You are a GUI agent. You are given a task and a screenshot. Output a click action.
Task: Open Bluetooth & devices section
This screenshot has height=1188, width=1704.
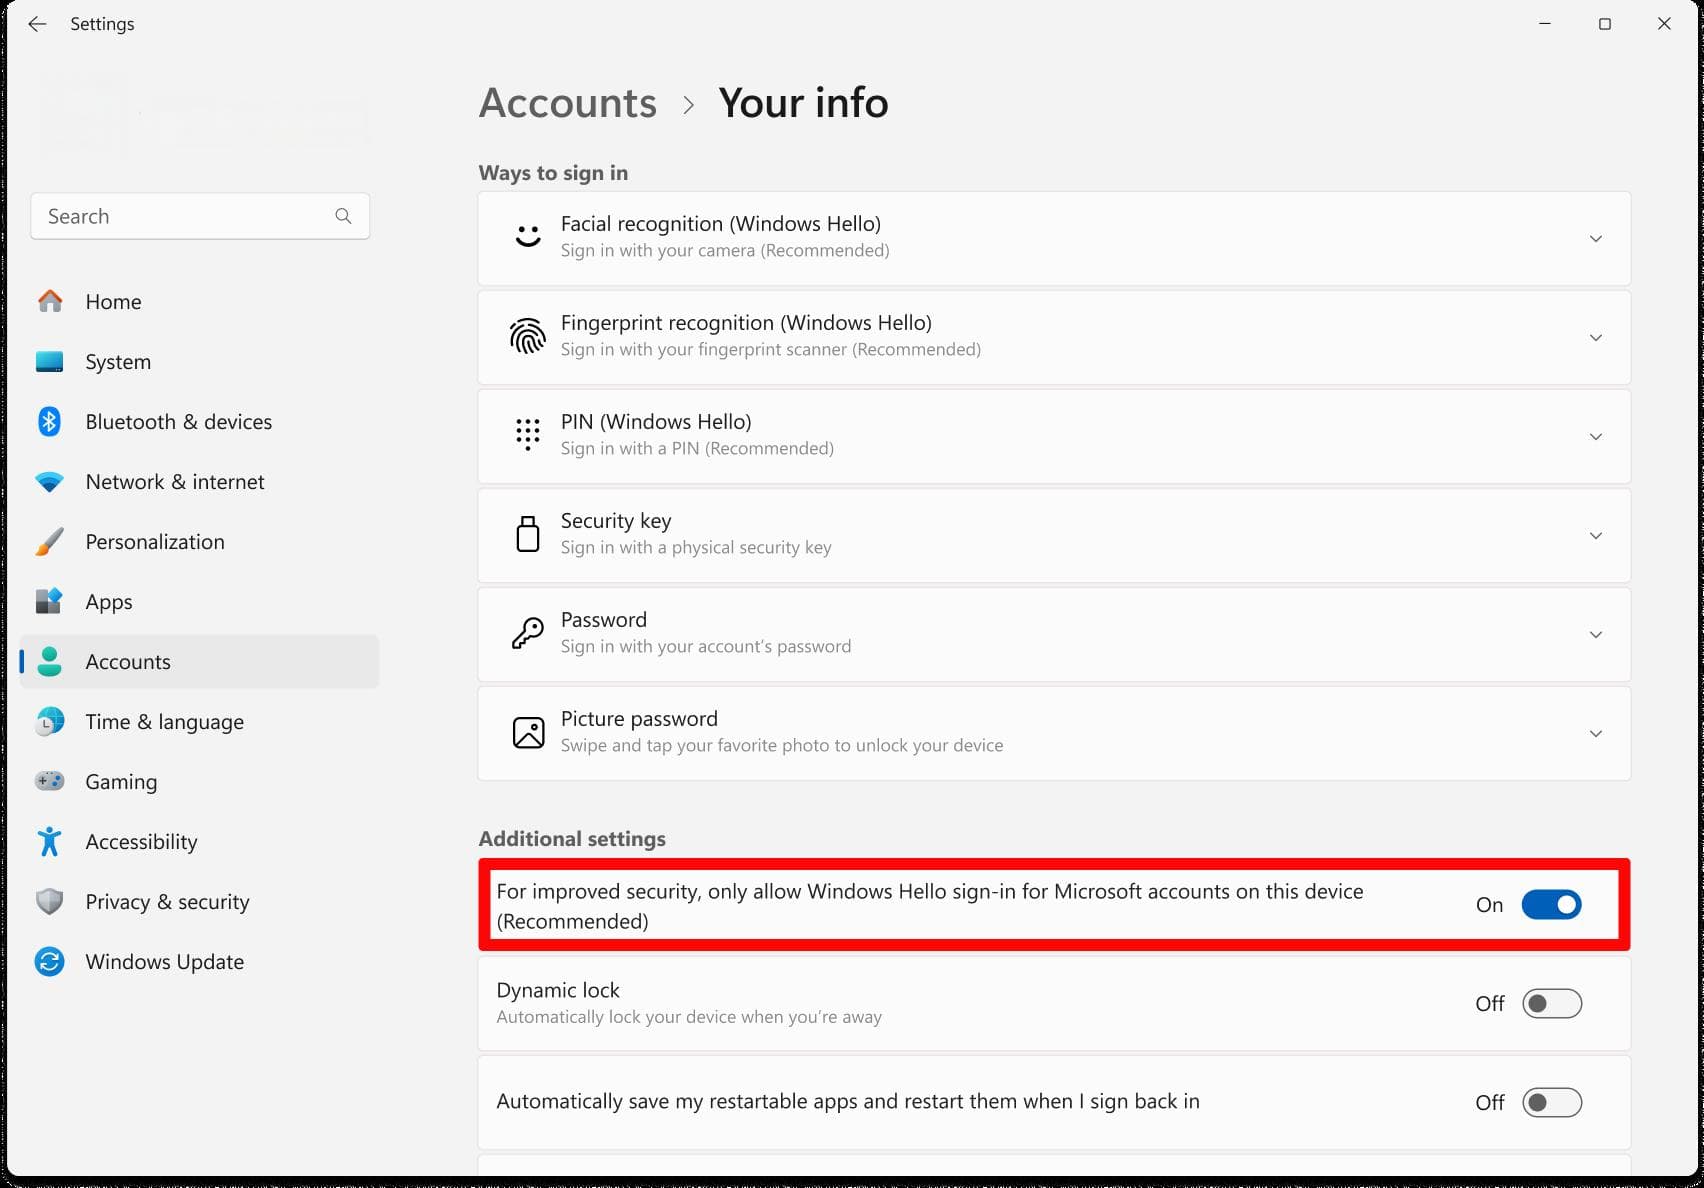(200, 421)
